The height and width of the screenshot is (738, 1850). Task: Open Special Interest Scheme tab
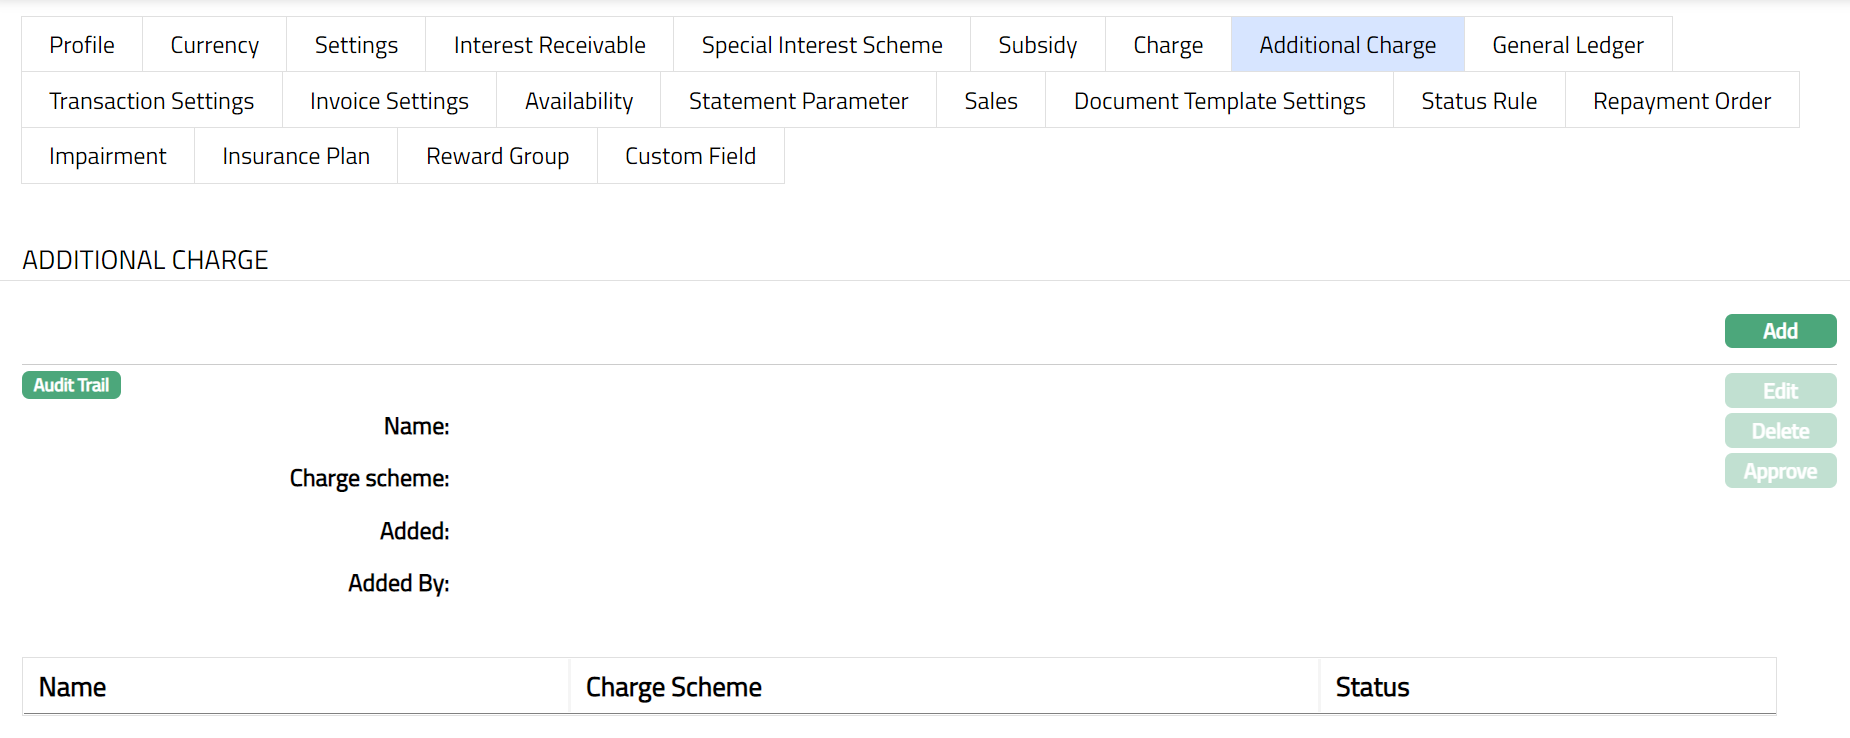pyautogui.click(x=821, y=45)
